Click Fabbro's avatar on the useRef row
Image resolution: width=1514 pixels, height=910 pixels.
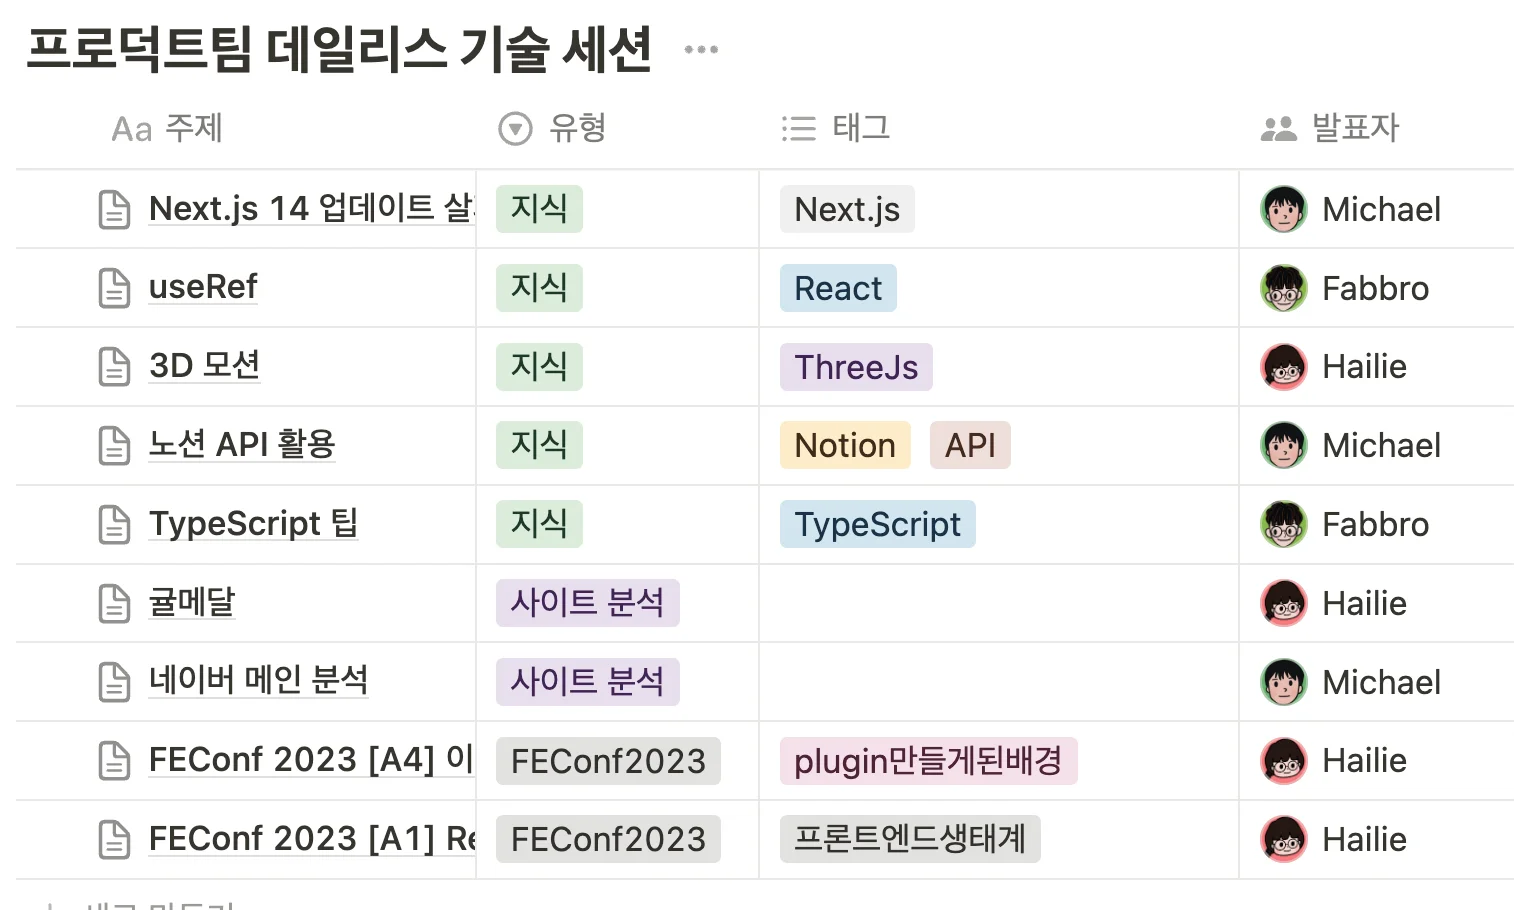point(1283,287)
